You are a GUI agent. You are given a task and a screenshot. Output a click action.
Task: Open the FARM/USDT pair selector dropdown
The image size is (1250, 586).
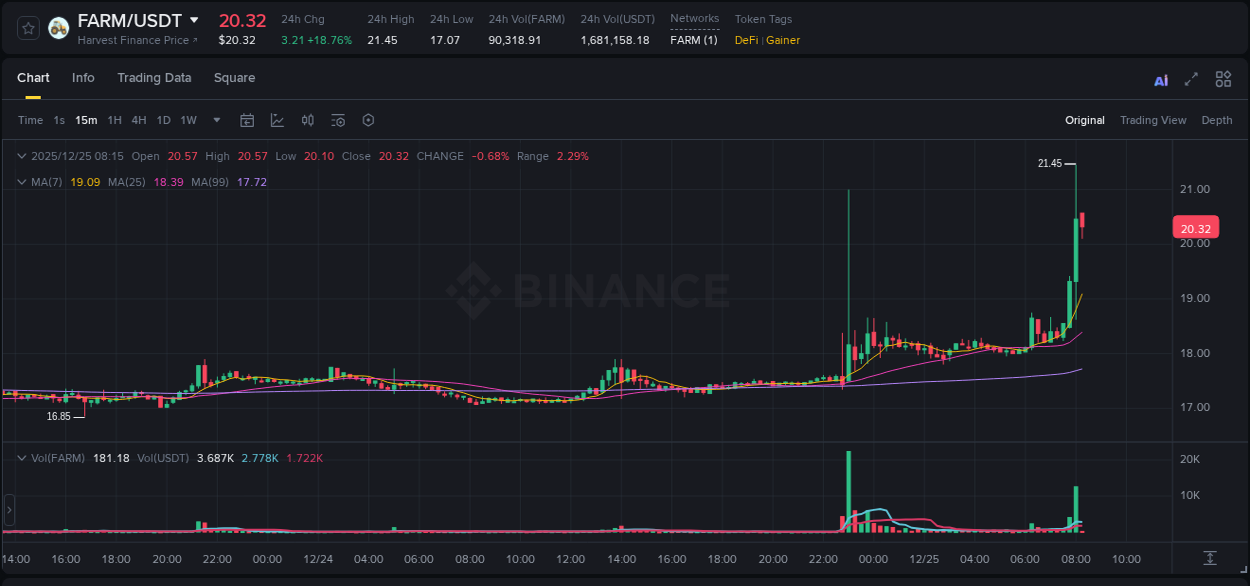pyautogui.click(x=195, y=20)
